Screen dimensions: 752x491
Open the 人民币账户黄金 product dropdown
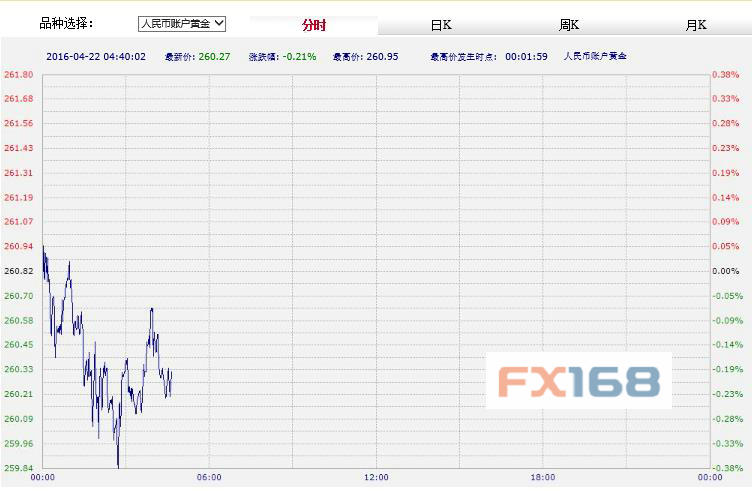point(182,23)
